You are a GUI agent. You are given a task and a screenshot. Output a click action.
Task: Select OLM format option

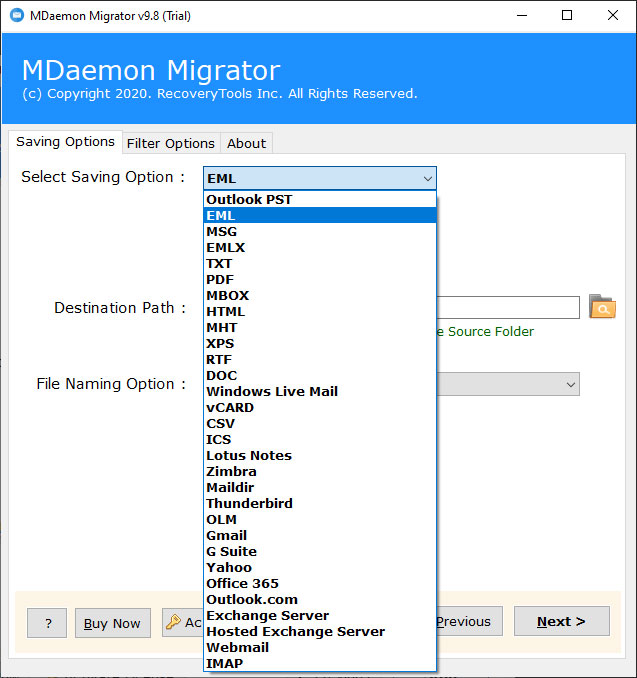pos(320,519)
